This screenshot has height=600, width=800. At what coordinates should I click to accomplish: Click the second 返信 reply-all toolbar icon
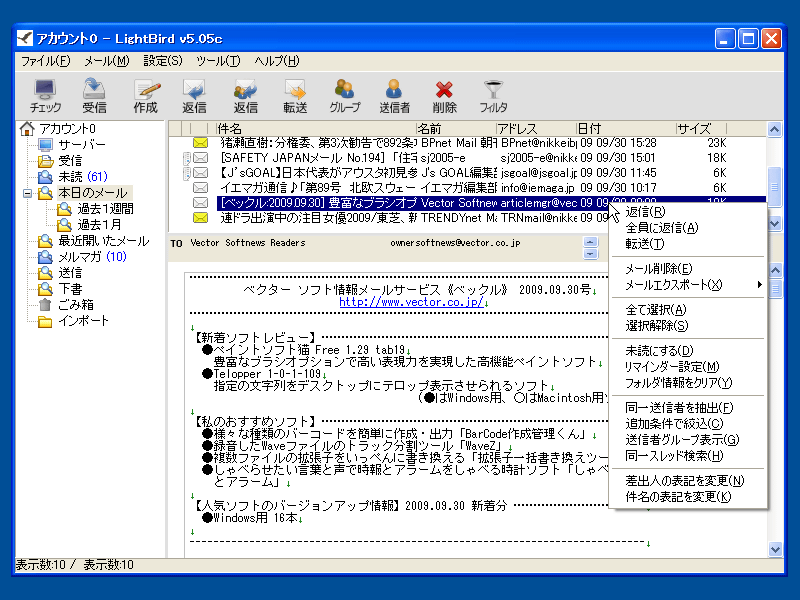coord(245,96)
